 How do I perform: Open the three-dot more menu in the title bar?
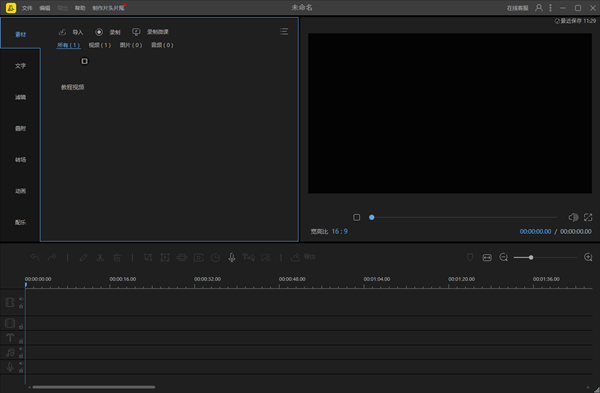click(x=551, y=8)
